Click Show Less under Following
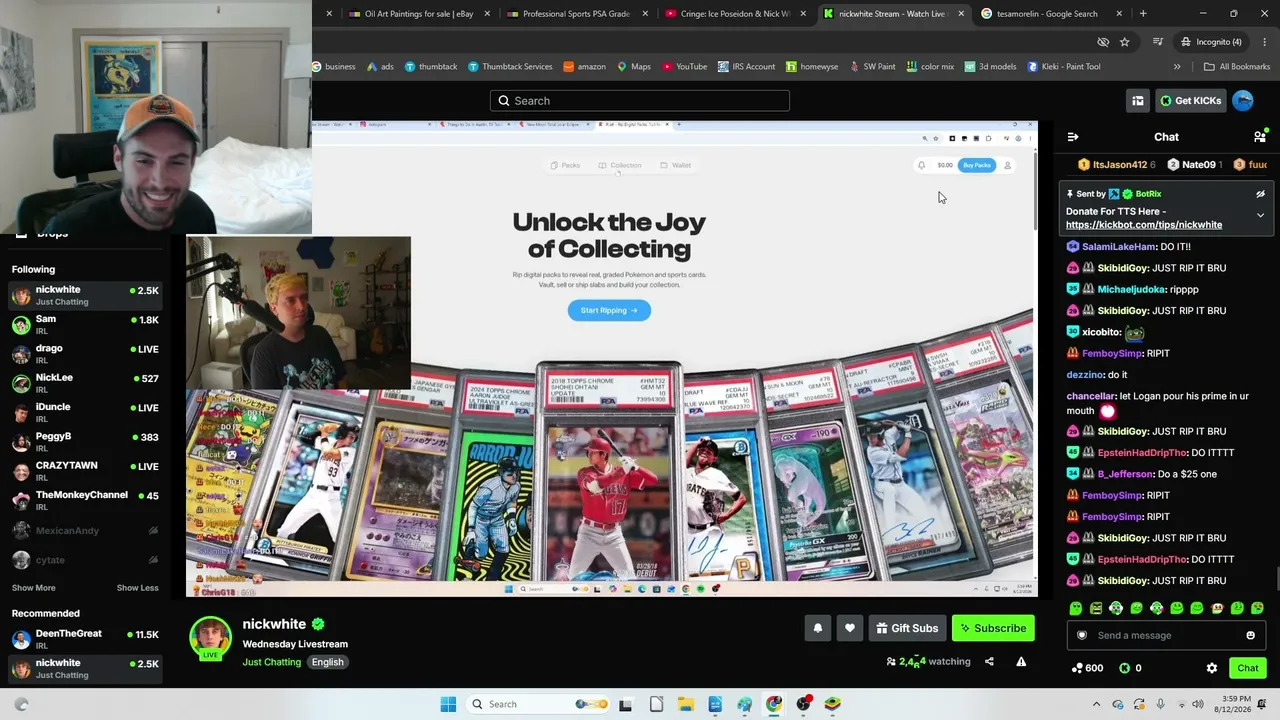1280x720 pixels. (138, 588)
